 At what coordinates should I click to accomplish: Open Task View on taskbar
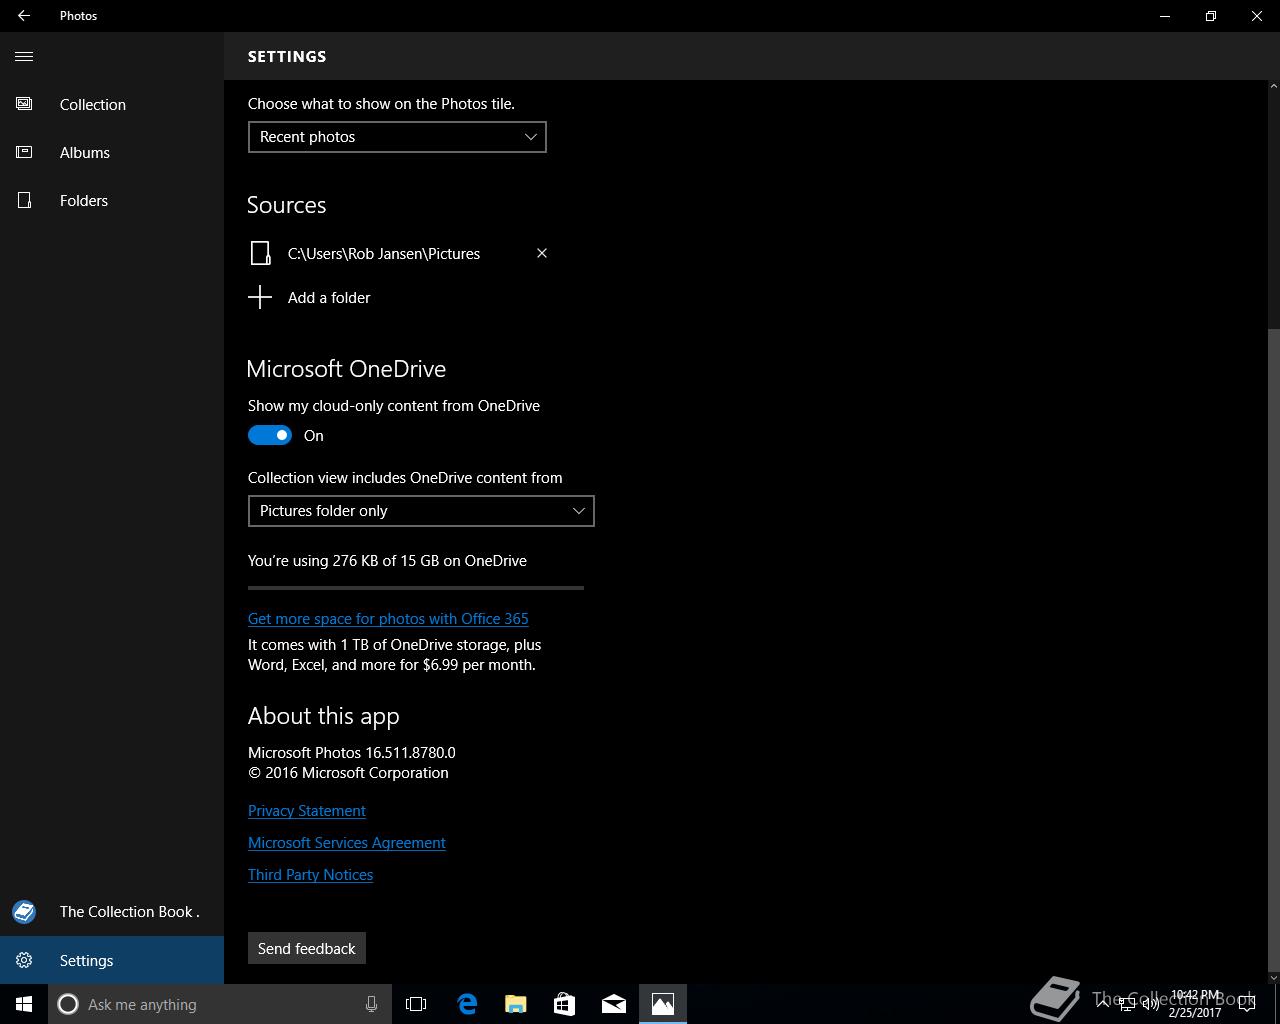pyautogui.click(x=416, y=1004)
